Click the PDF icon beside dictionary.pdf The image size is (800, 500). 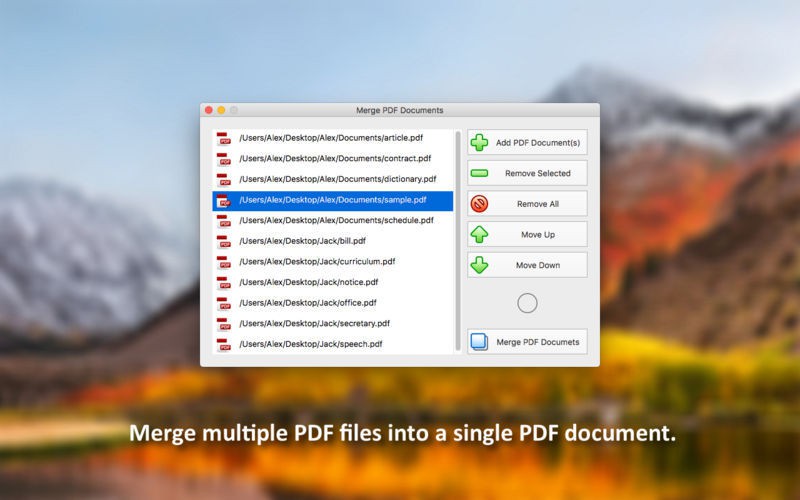pos(223,180)
